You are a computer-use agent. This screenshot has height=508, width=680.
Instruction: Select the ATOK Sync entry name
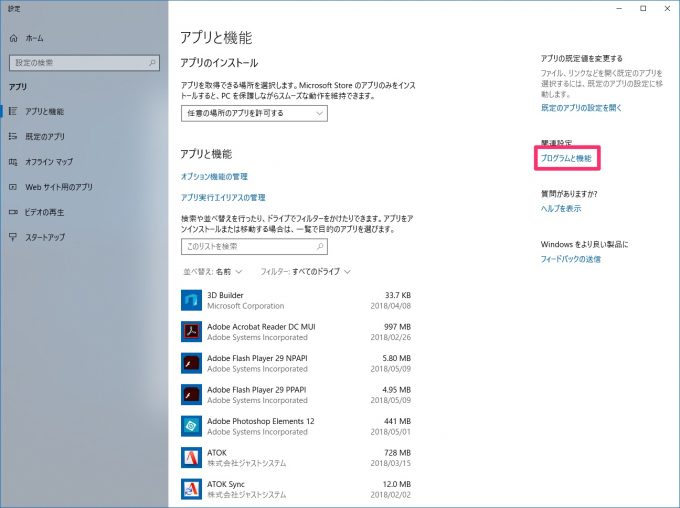(x=226, y=484)
